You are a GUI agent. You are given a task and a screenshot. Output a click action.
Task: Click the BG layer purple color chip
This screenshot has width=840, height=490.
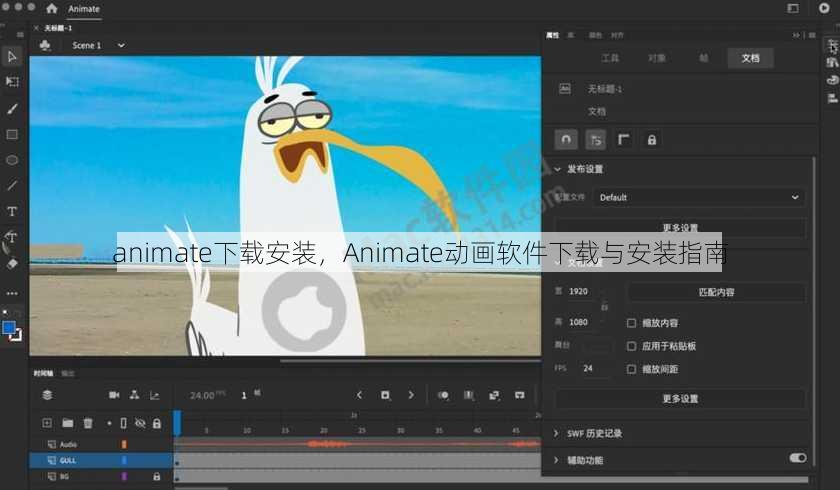pos(124,476)
